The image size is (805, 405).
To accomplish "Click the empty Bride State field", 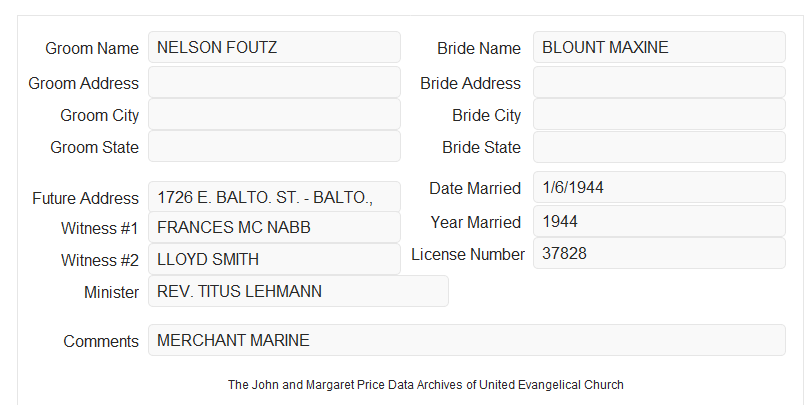I will pyautogui.click(x=659, y=147).
